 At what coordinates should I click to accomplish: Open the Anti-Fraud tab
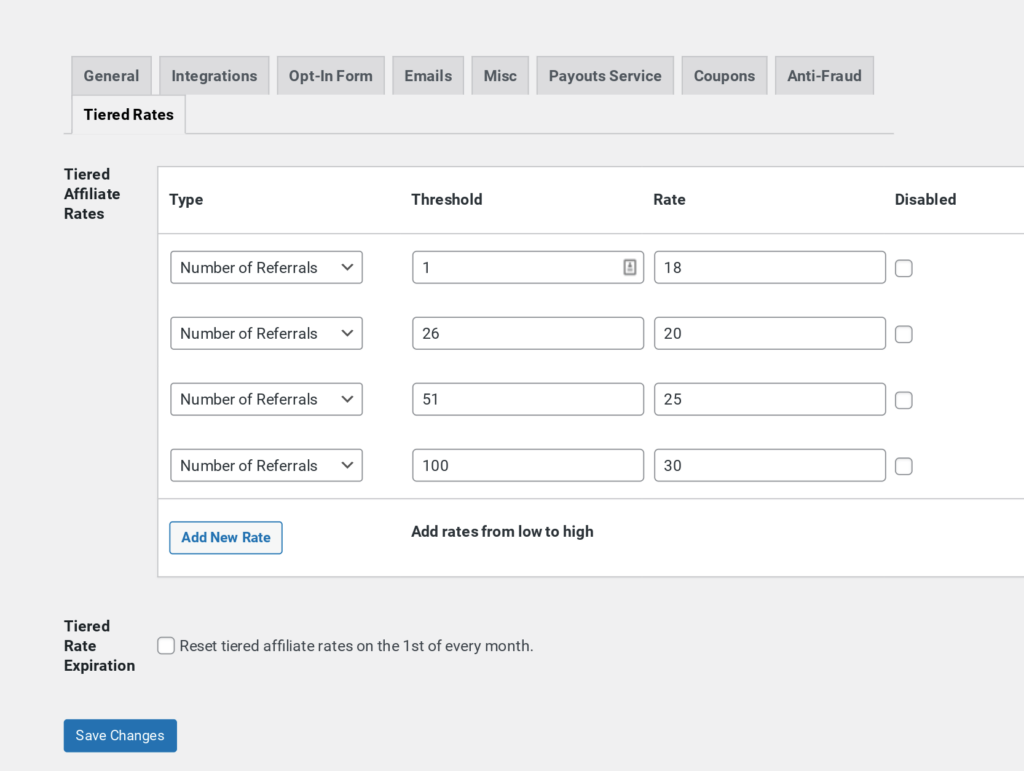point(824,76)
